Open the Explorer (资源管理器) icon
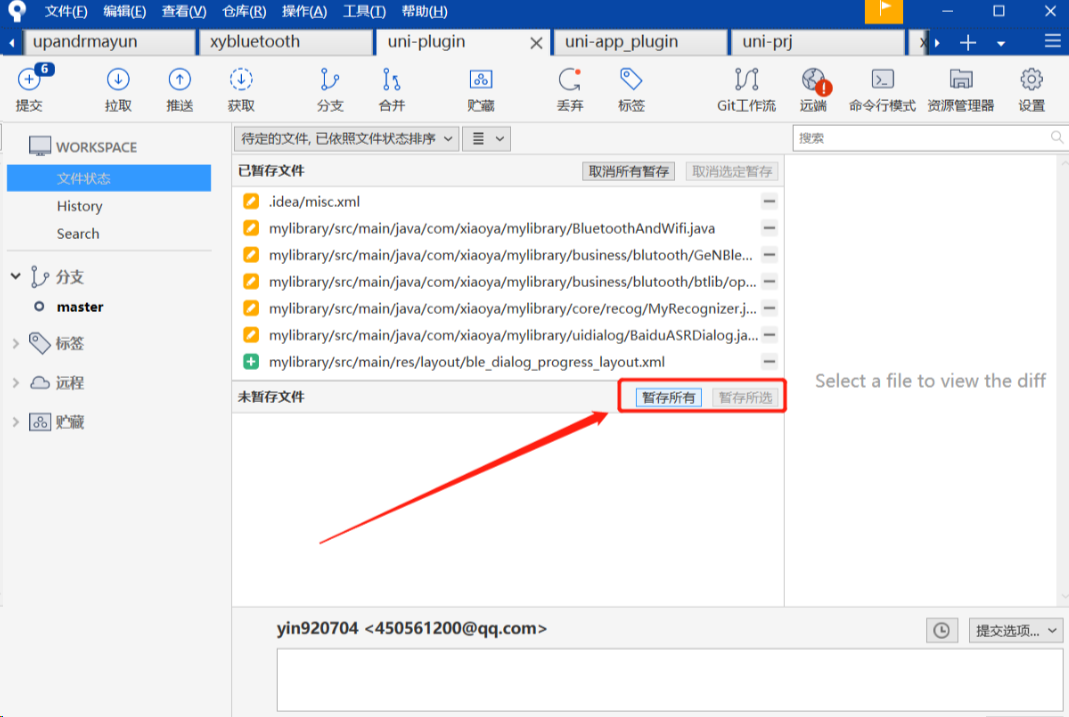 tap(961, 88)
